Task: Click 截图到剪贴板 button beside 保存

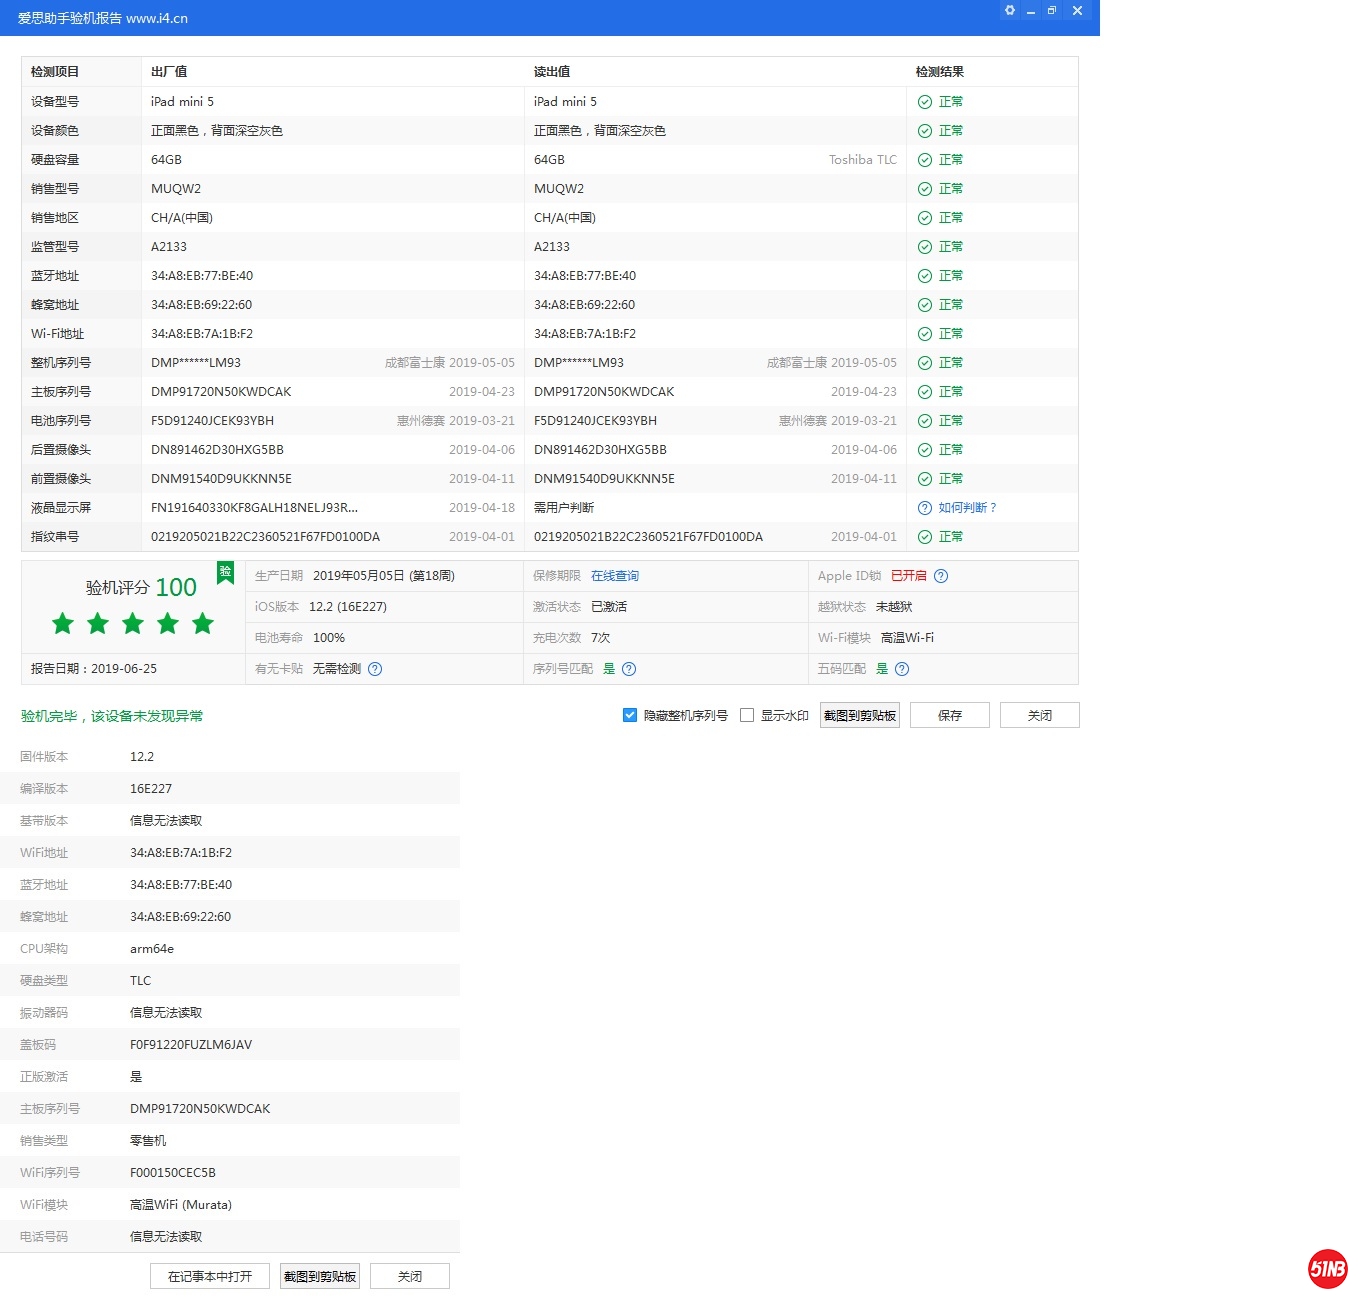Action: coord(859,715)
